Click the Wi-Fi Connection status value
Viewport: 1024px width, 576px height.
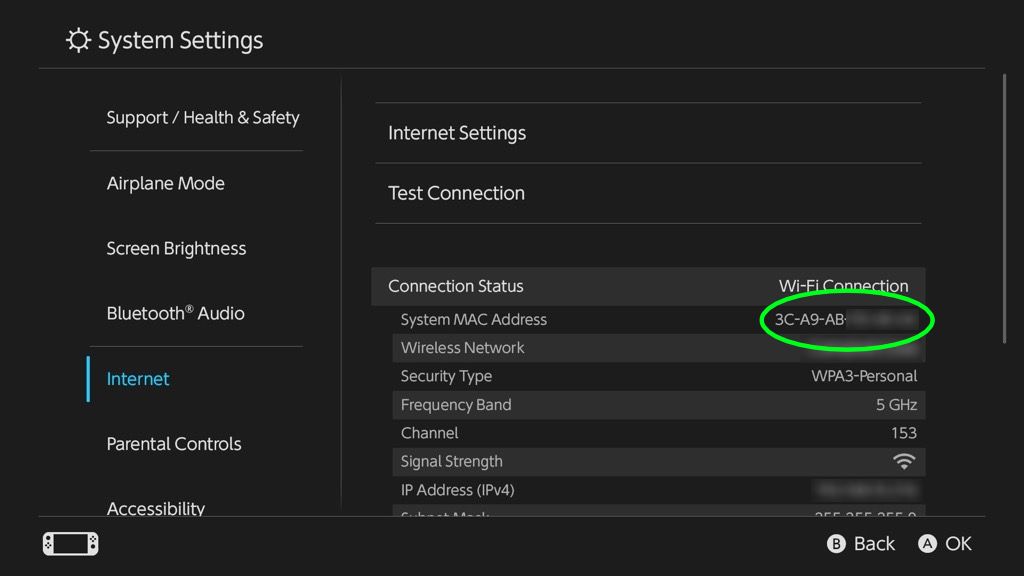tap(843, 286)
